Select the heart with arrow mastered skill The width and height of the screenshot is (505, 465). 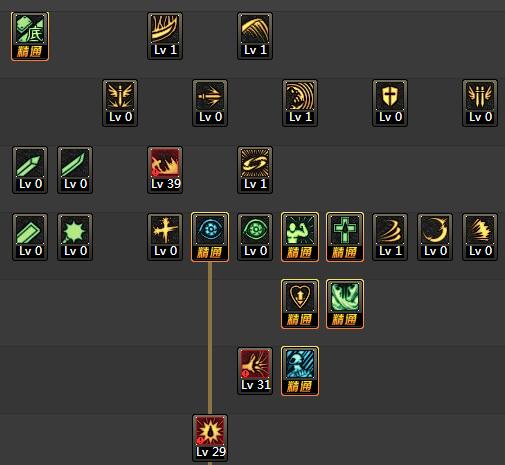pyautogui.click(x=300, y=304)
